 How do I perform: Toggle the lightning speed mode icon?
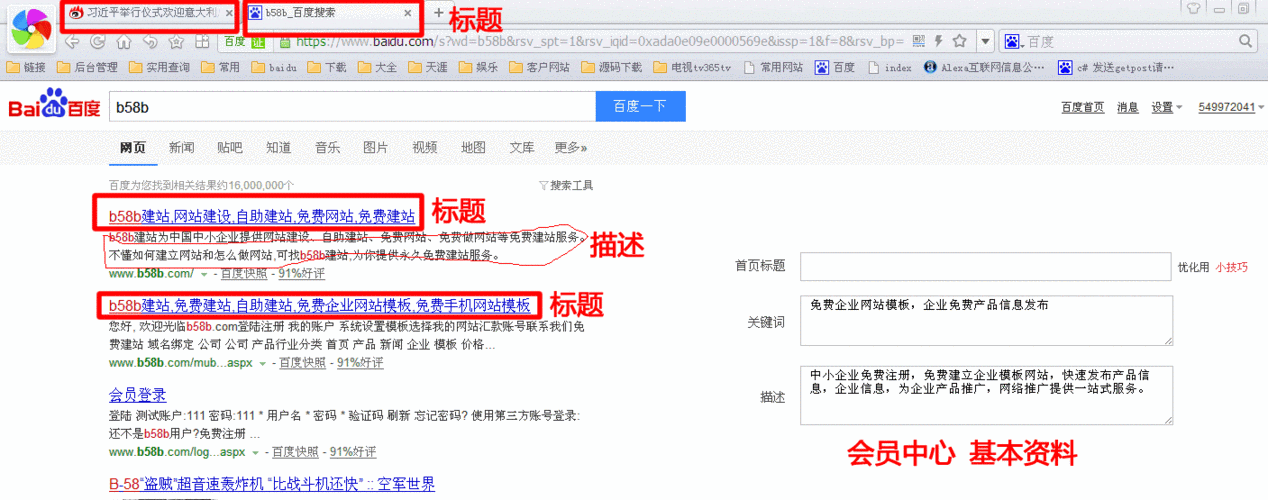pyautogui.click(x=938, y=42)
